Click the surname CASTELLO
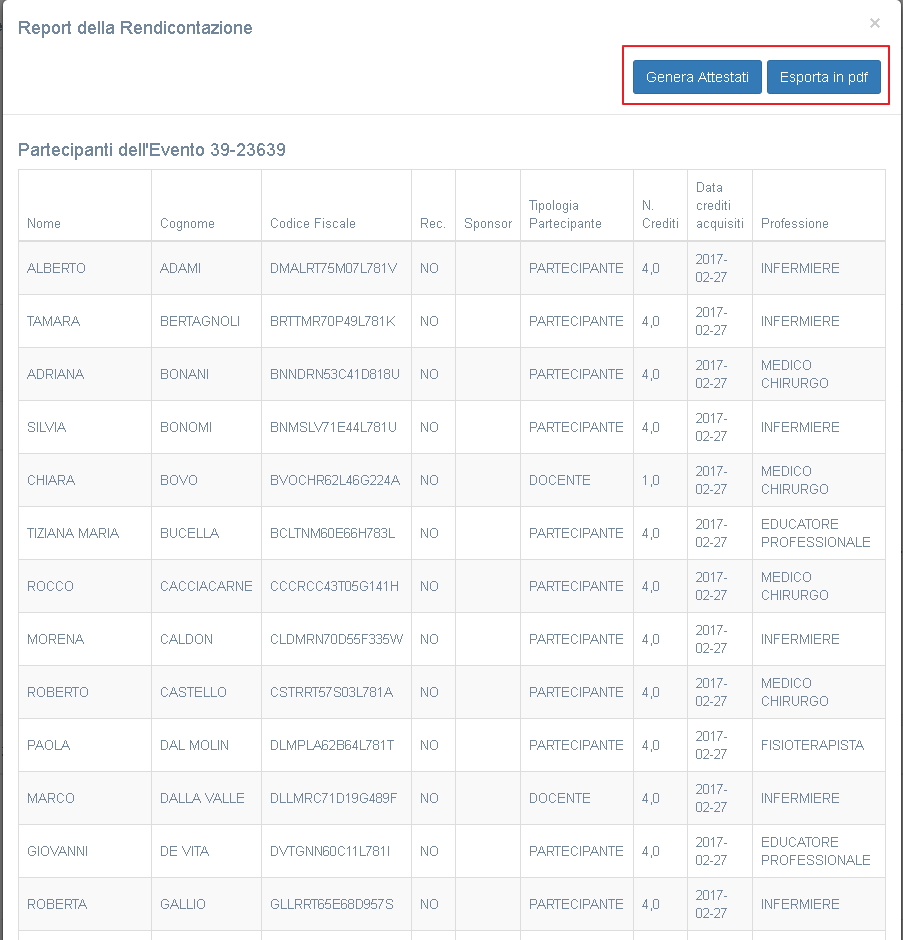Screen dimensions: 903x940 click(x=193, y=692)
